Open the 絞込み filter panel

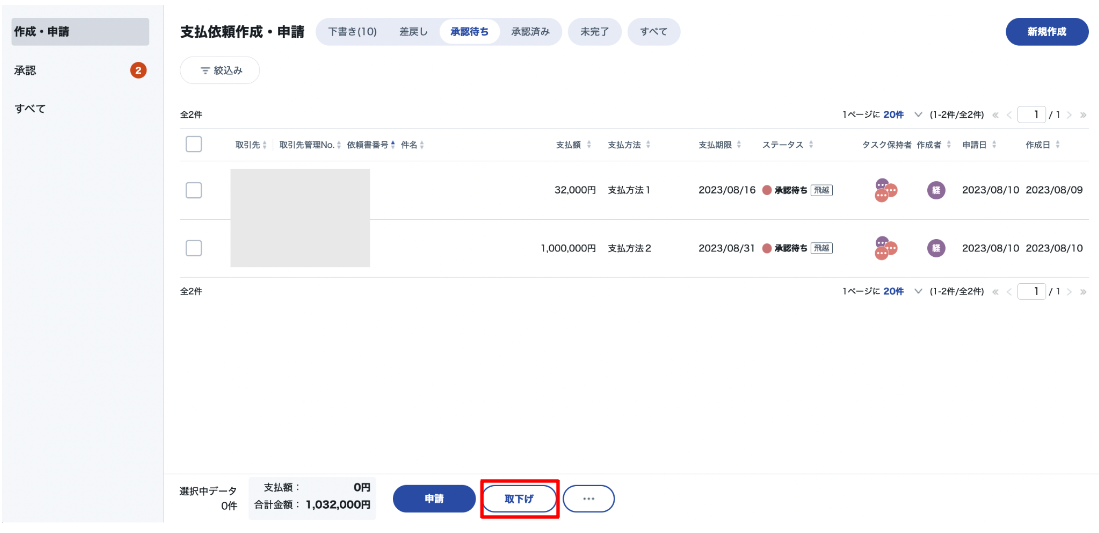220,70
